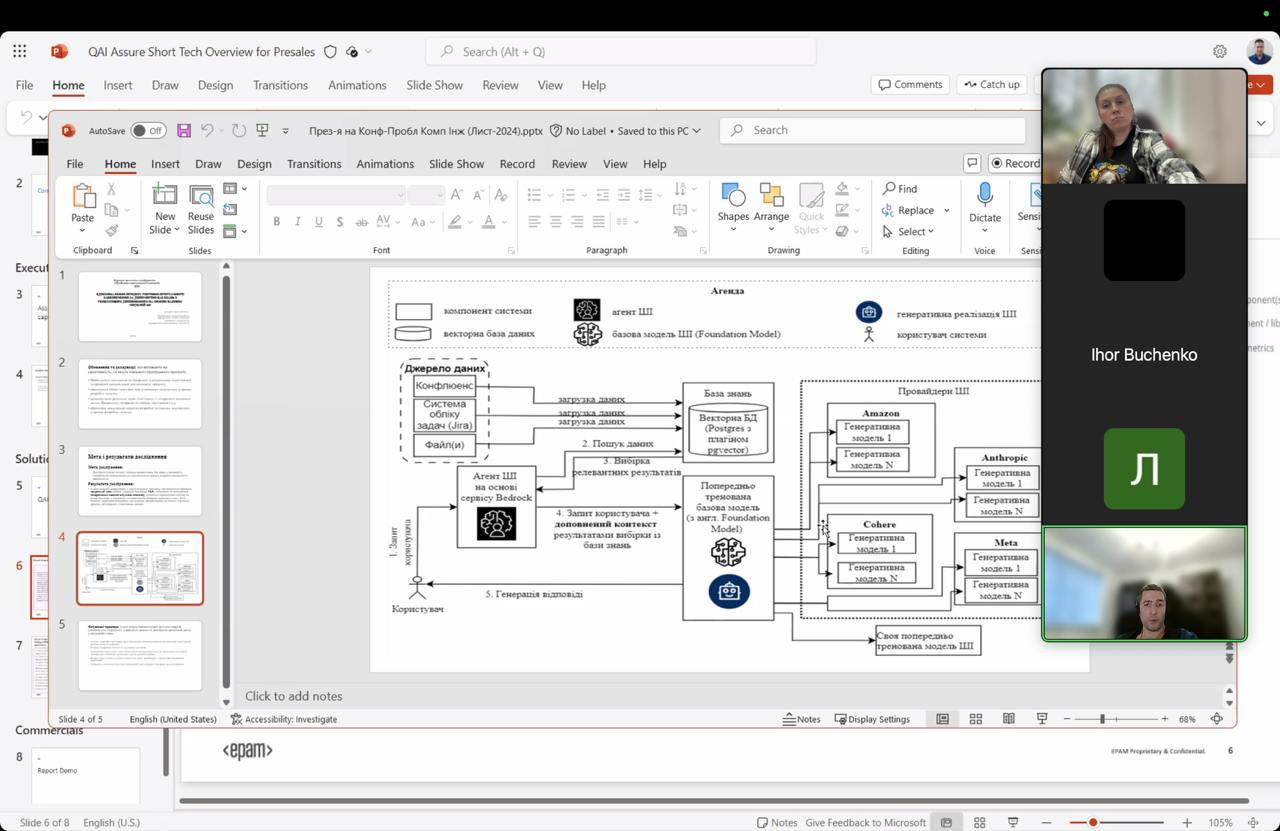The image size is (1280, 831).
Task: Click Accessibility: Investigate in status bar
Action: (x=283, y=719)
